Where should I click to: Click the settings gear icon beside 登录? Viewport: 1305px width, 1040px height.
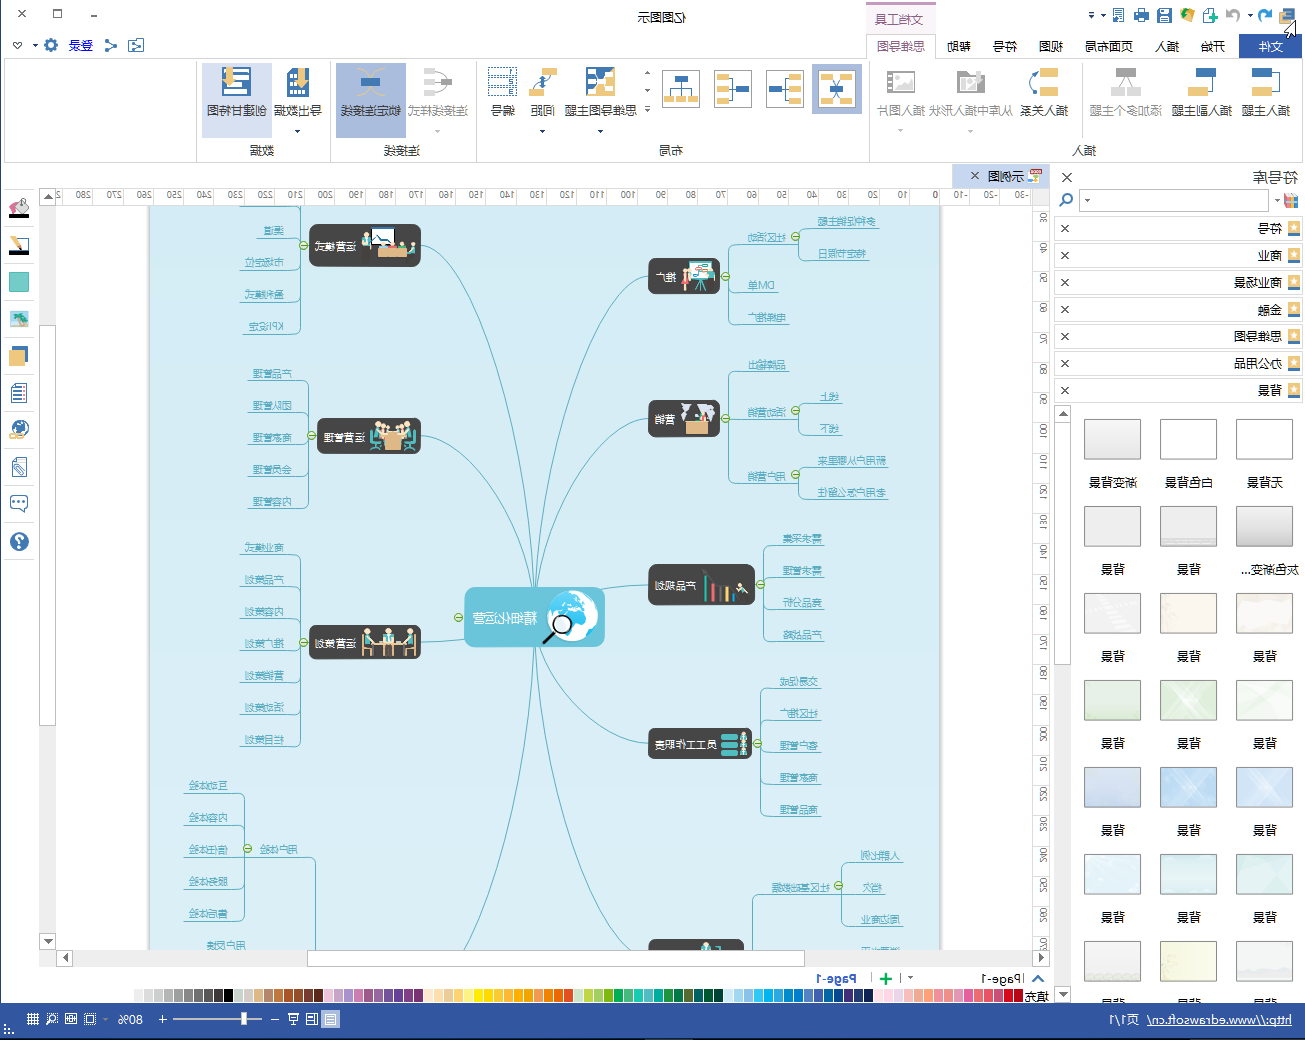point(51,45)
